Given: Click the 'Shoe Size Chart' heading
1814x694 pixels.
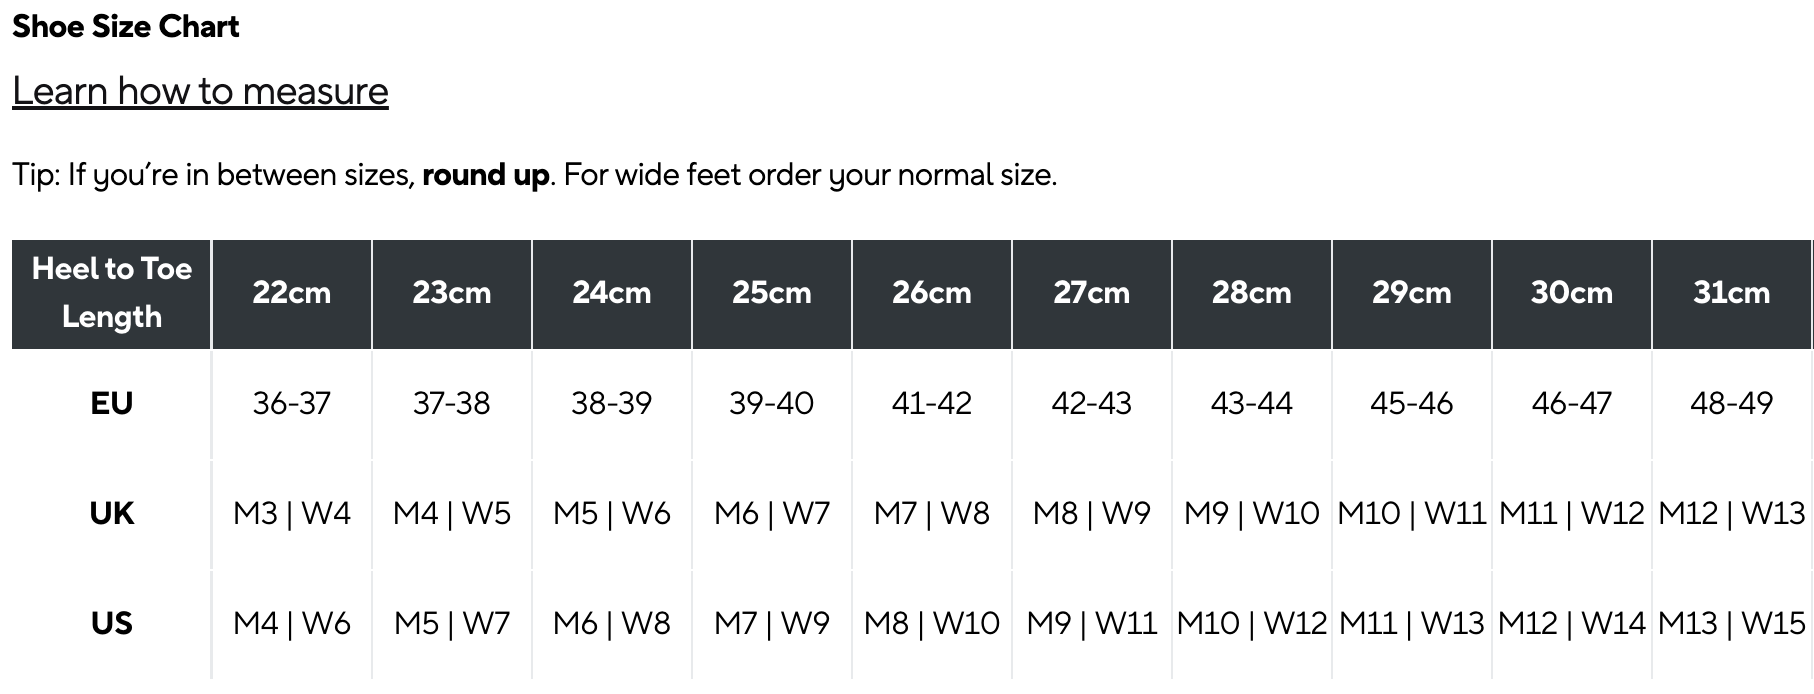Looking at the screenshot, I should click(126, 27).
